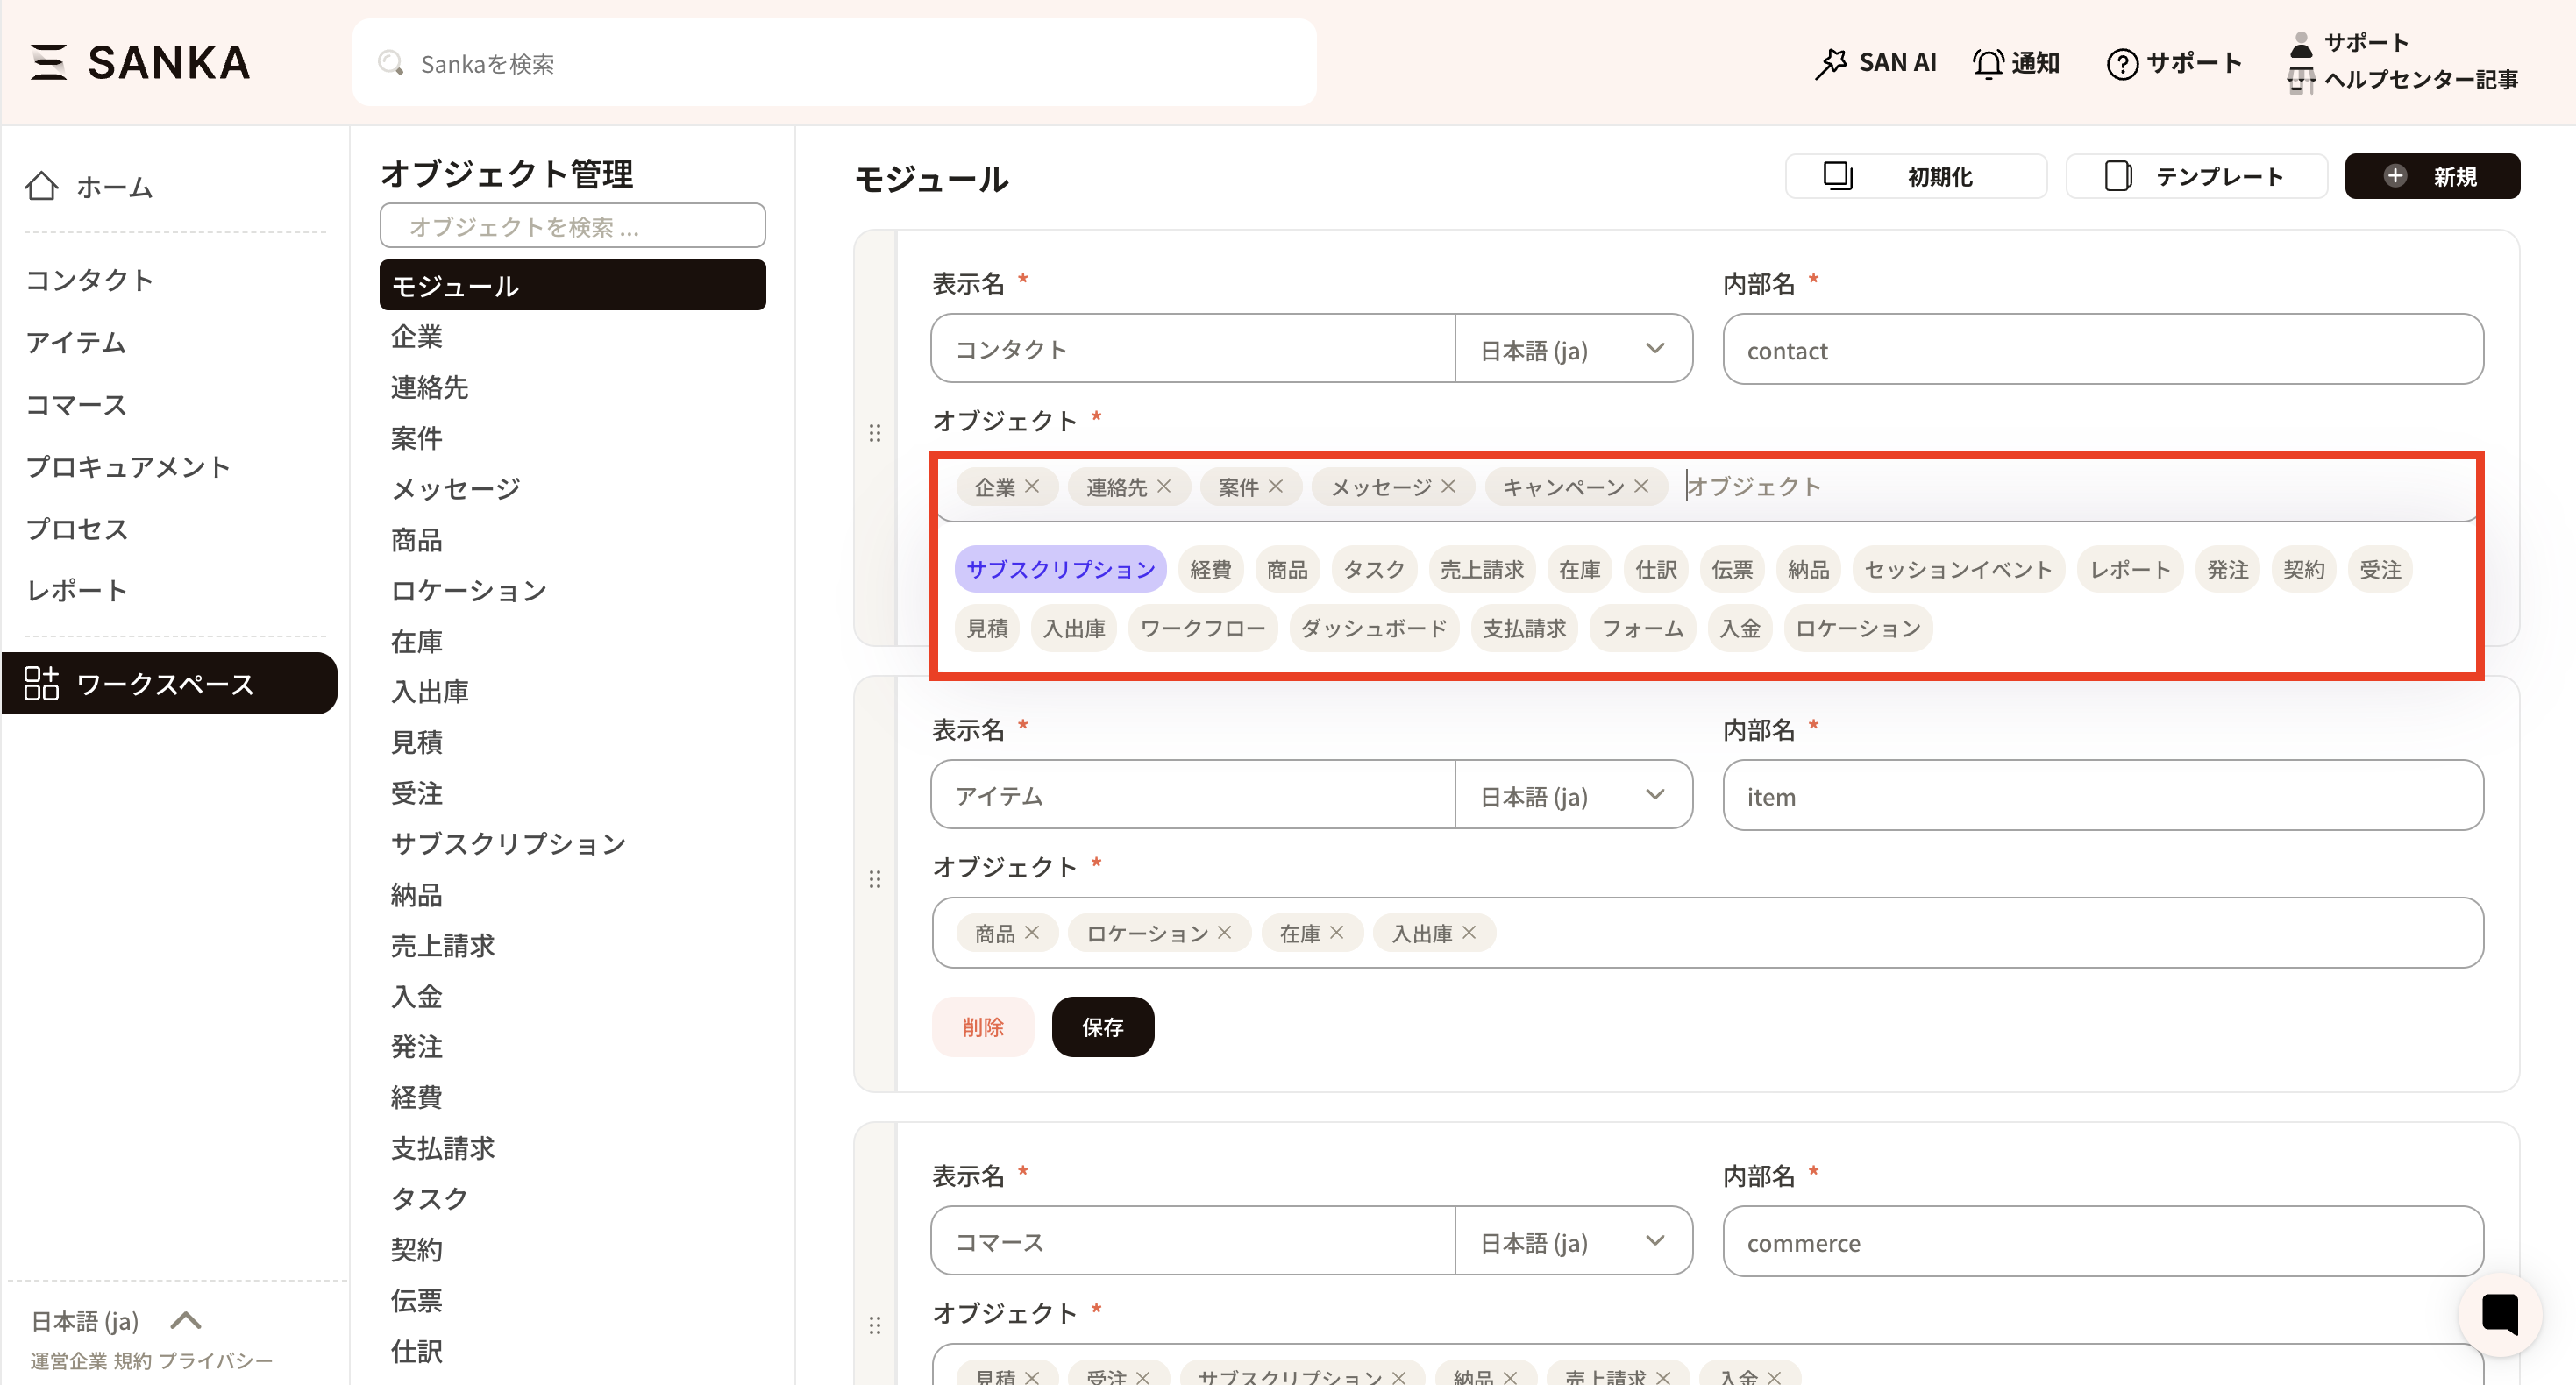Select モジュール in object management list
Viewport: 2576px width, 1385px height.
click(x=572, y=285)
